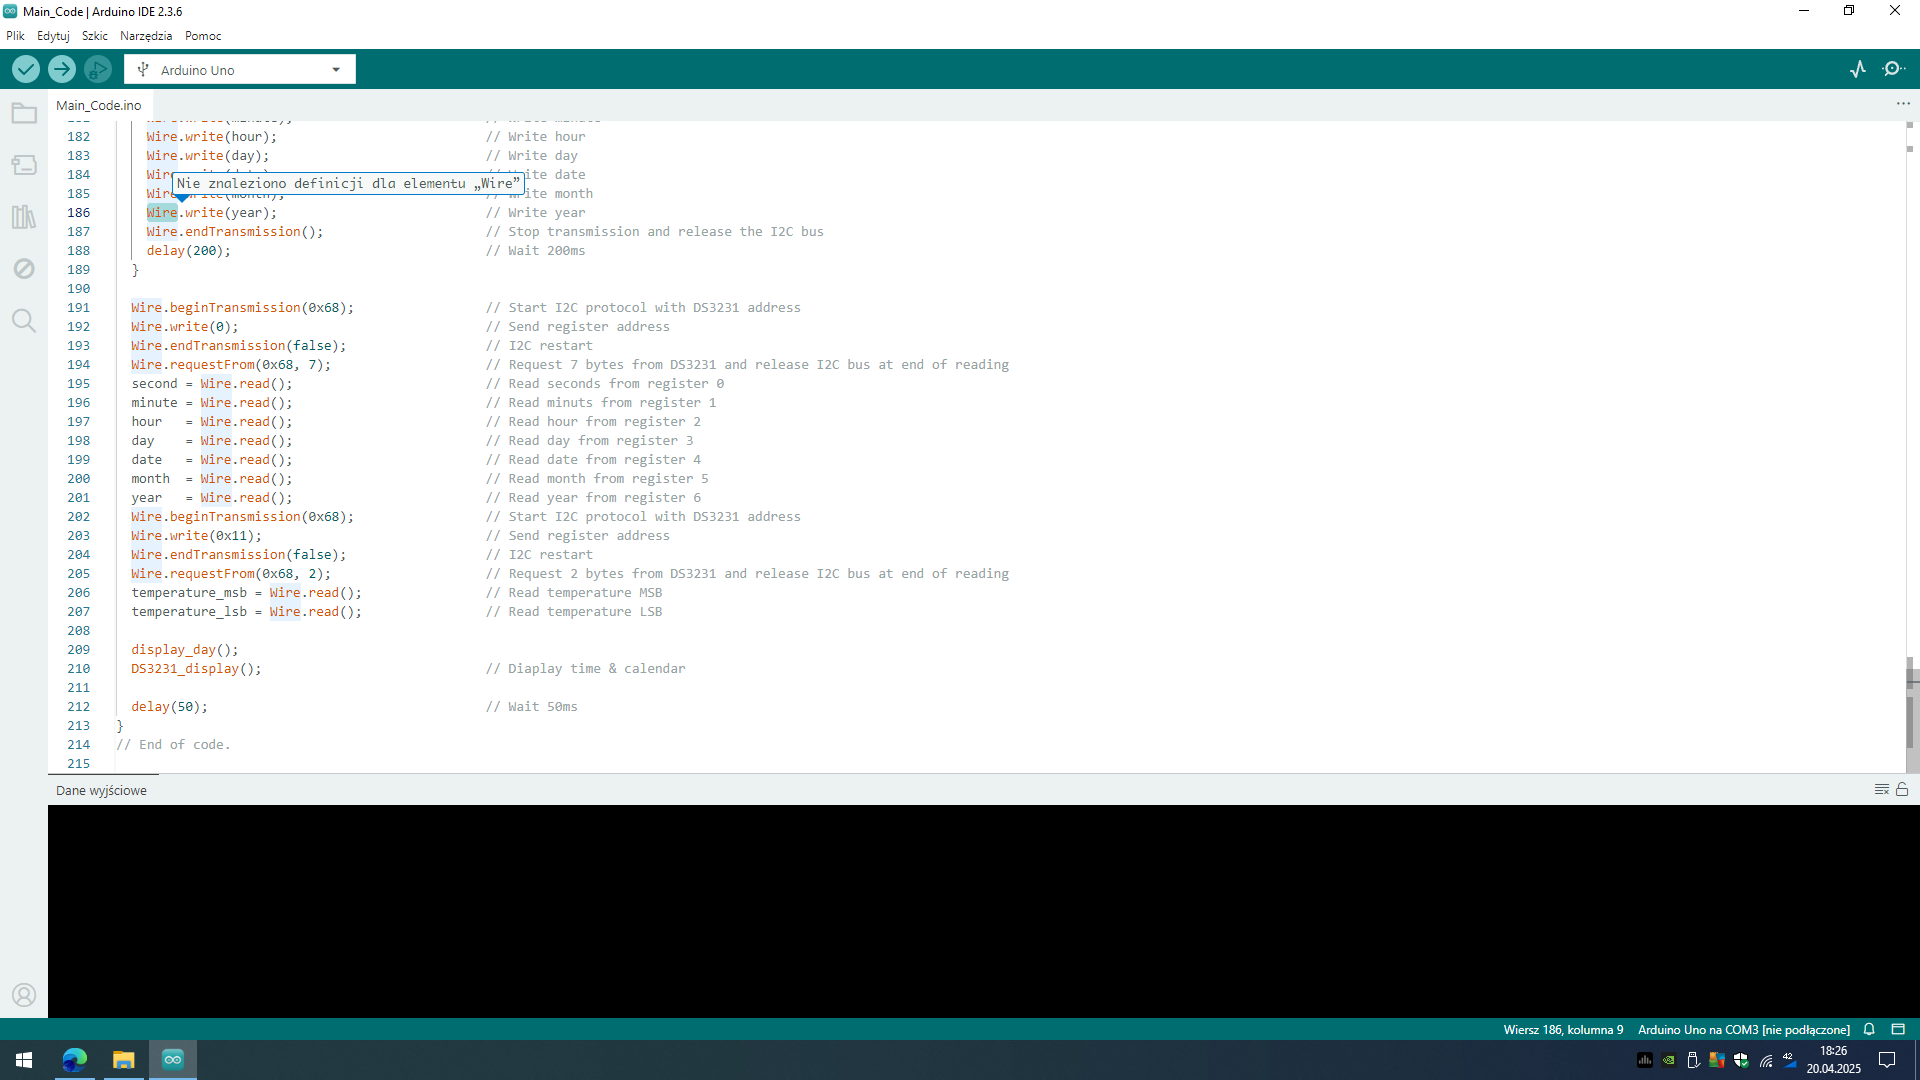Image resolution: width=1920 pixels, height=1080 pixels.
Task: Toggle scroll lock in the output panel
Action: pyautogui.click(x=1903, y=789)
